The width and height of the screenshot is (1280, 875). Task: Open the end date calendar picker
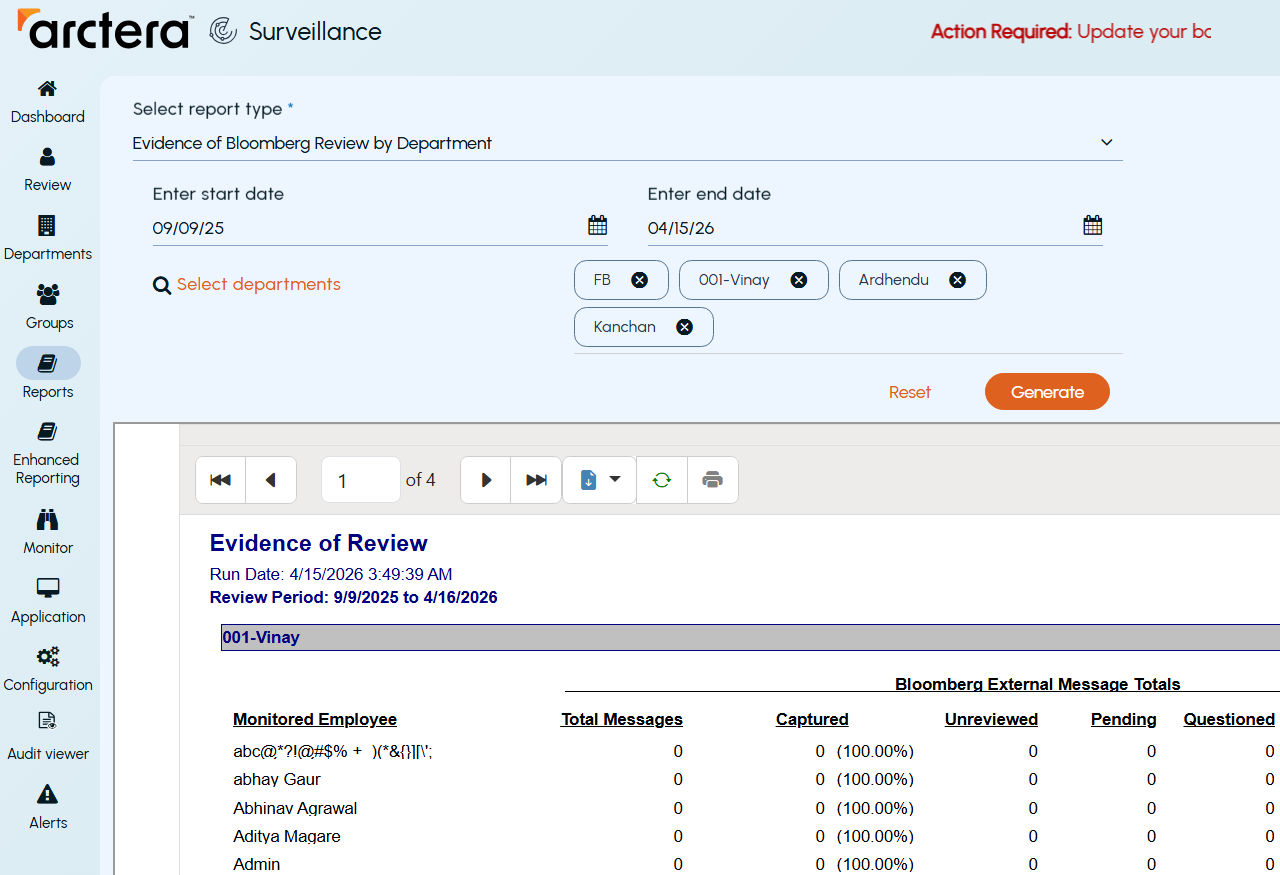[1093, 225]
